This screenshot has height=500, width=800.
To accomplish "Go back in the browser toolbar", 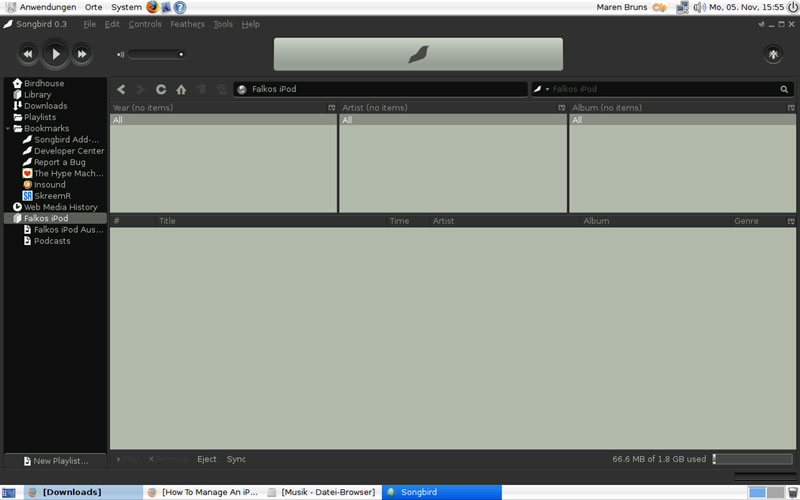I will point(121,89).
